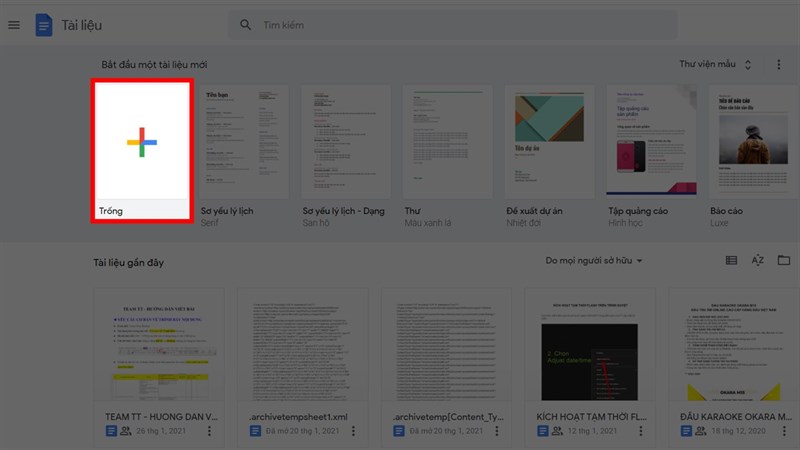Click the date 12 thg 1, 2021
The height and width of the screenshot is (450, 800).
point(593,431)
